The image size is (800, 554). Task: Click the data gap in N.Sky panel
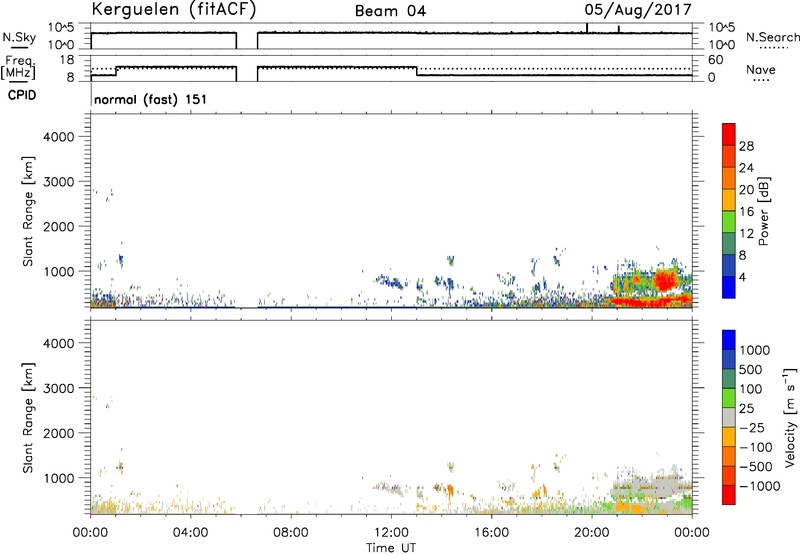pos(247,41)
